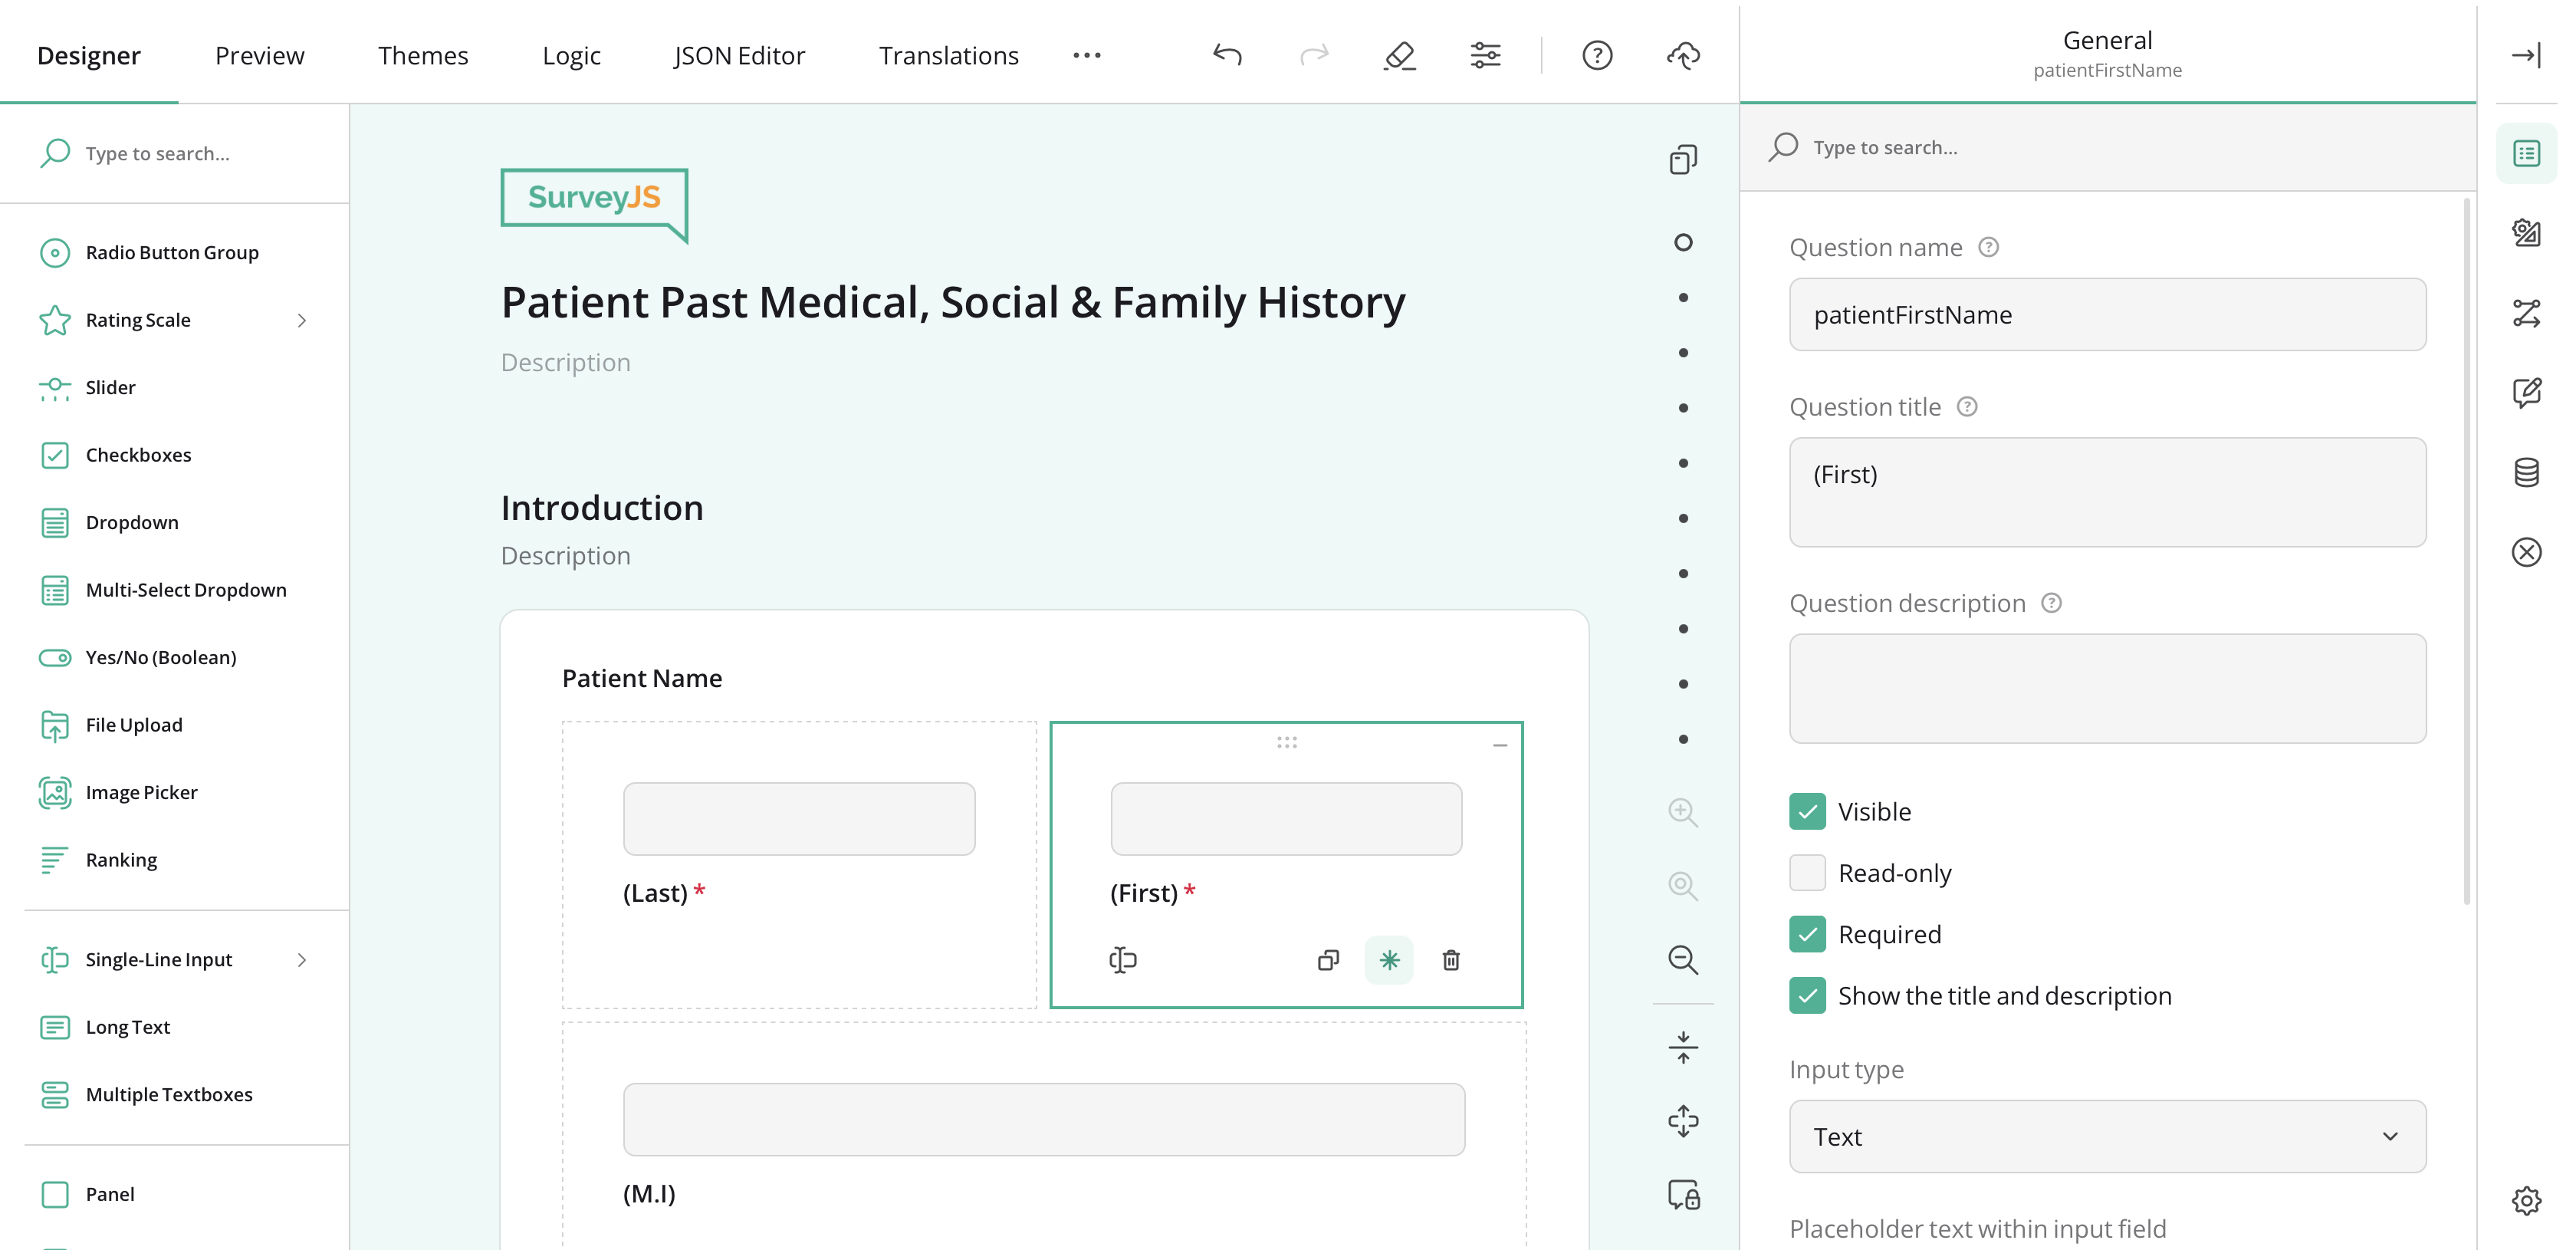The width and height of the screenshot is (2576, 1250).
Task: Click the cloud upload icon
Action: [1683, 55]
